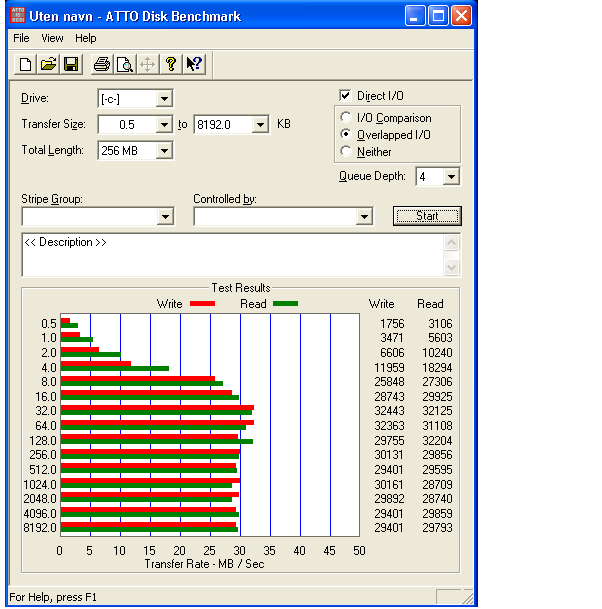
Task: Click the read value 3106
Action: pyautogui.click(x=440, y=324)
